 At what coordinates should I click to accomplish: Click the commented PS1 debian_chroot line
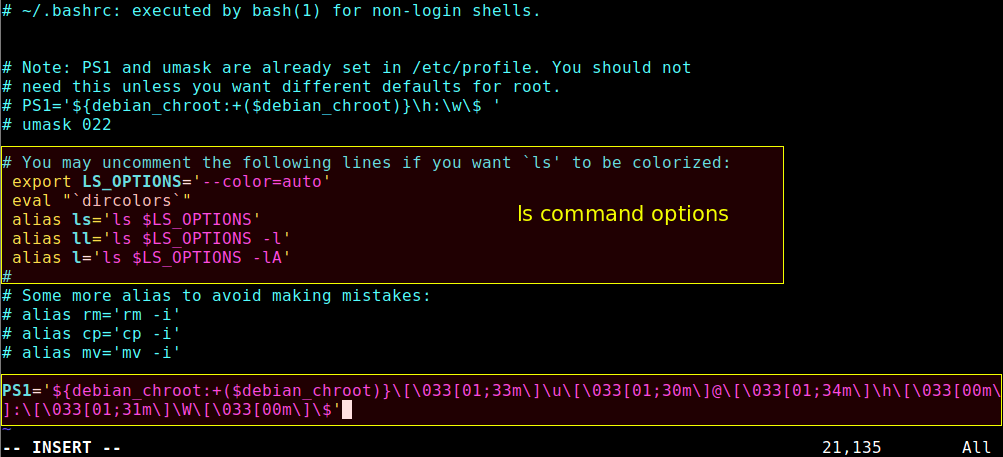(250, 106)
